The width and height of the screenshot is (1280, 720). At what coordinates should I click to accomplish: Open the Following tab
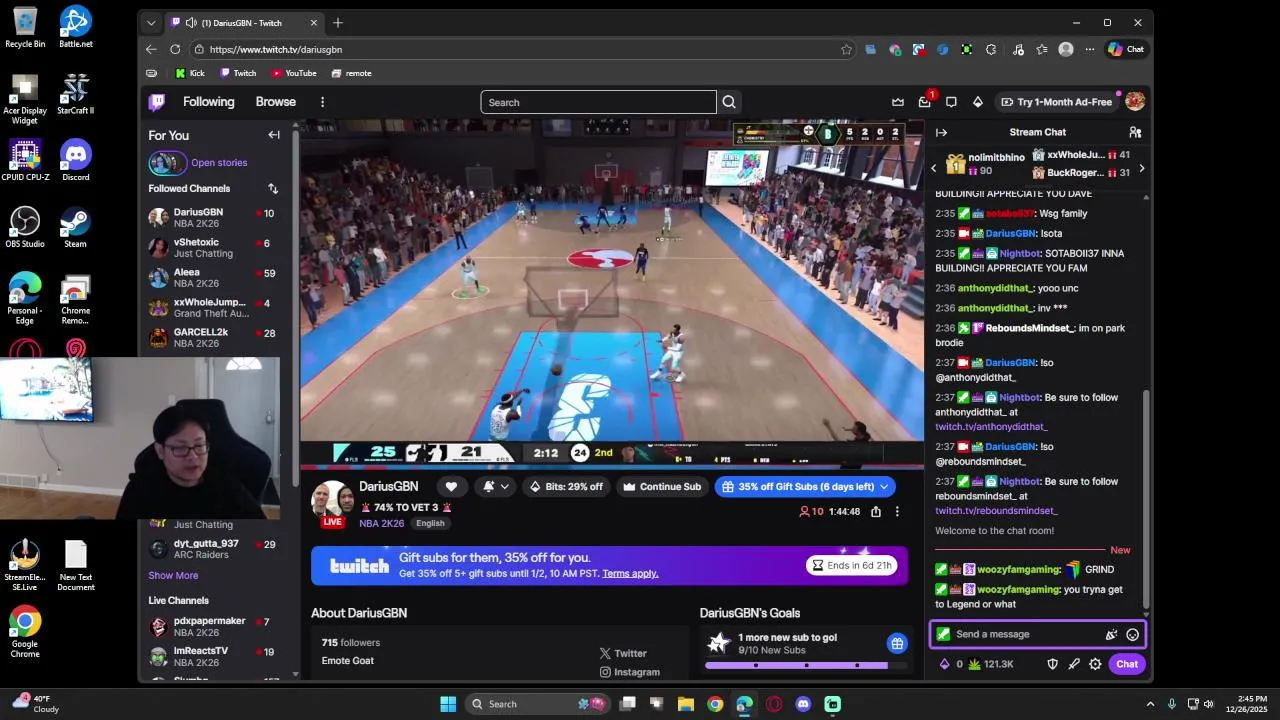click(x=208, y=102)
